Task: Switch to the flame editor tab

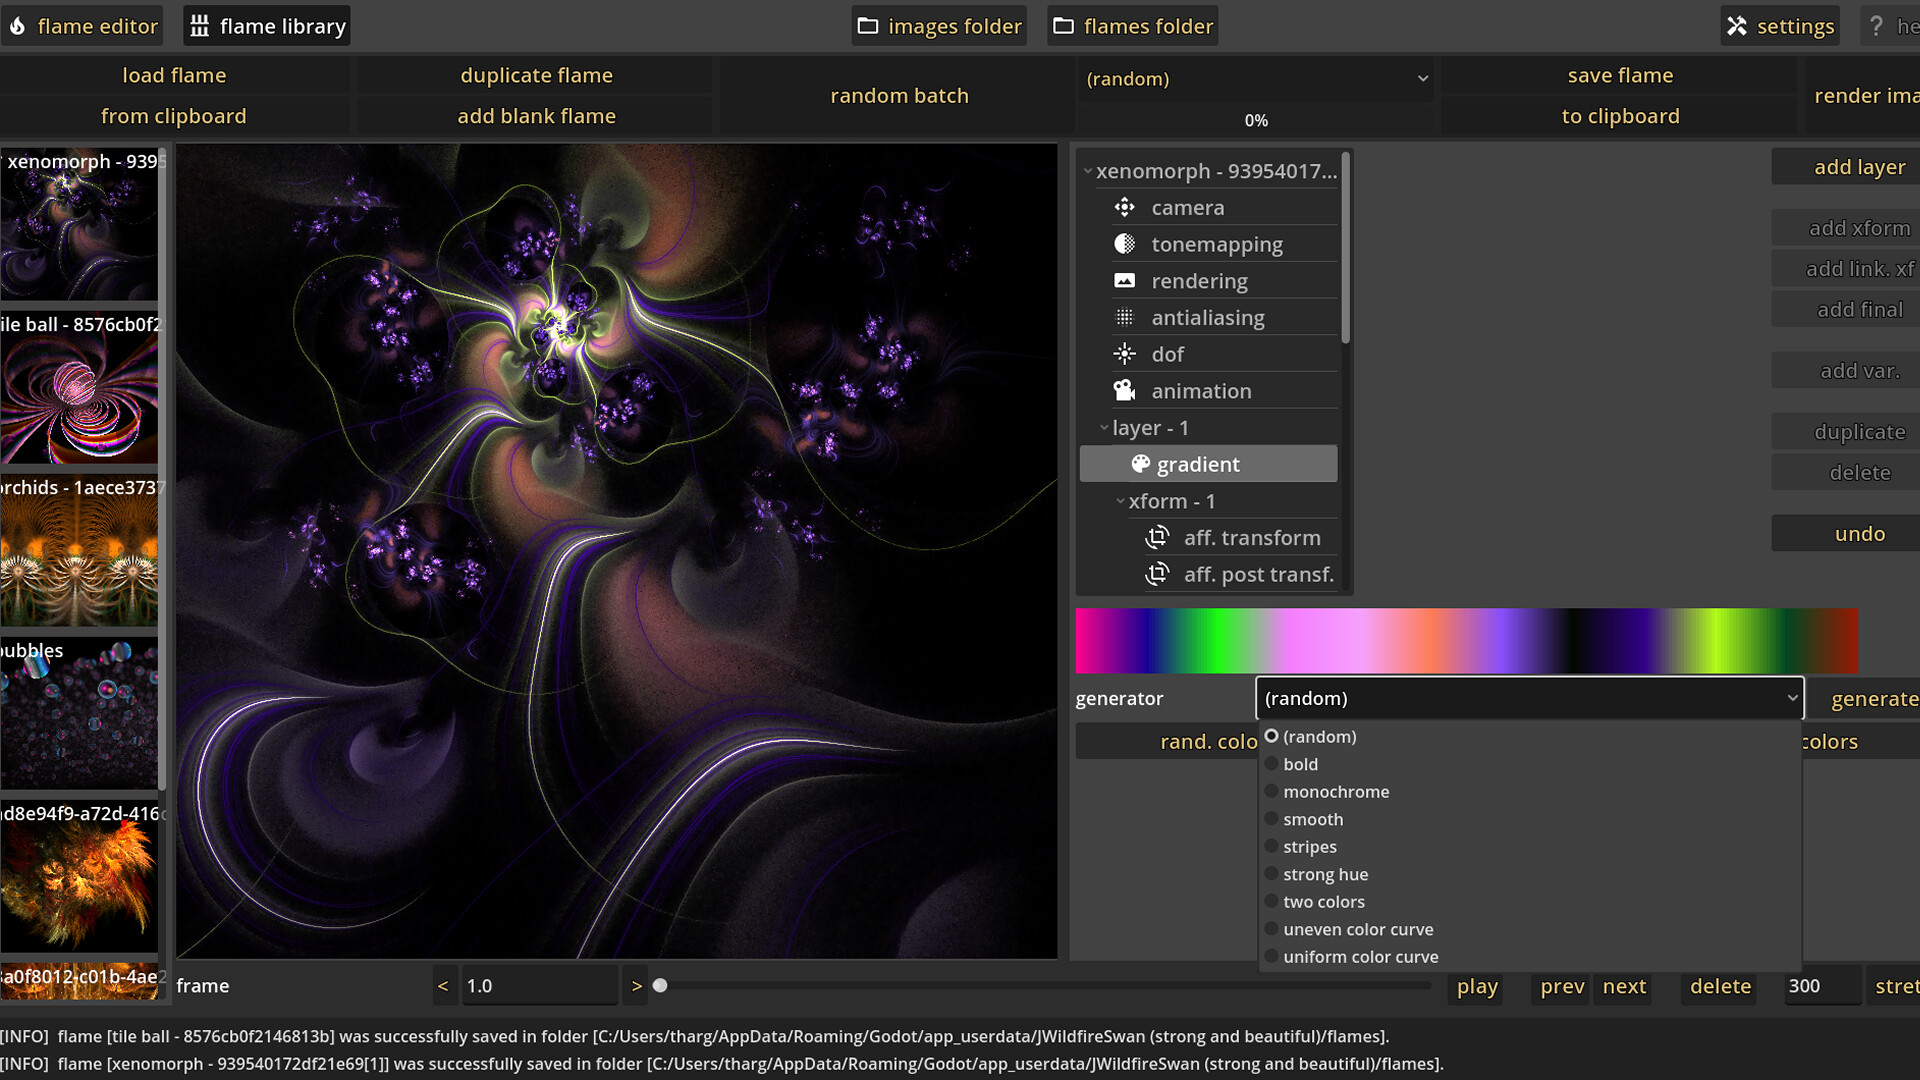Action: (83, 25)
